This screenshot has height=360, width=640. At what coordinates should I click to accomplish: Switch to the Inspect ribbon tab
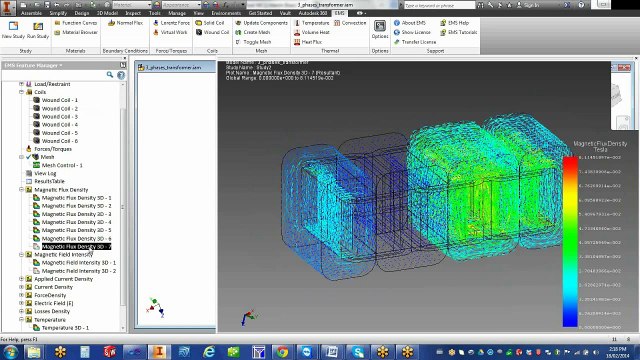[x=133, y=13]
